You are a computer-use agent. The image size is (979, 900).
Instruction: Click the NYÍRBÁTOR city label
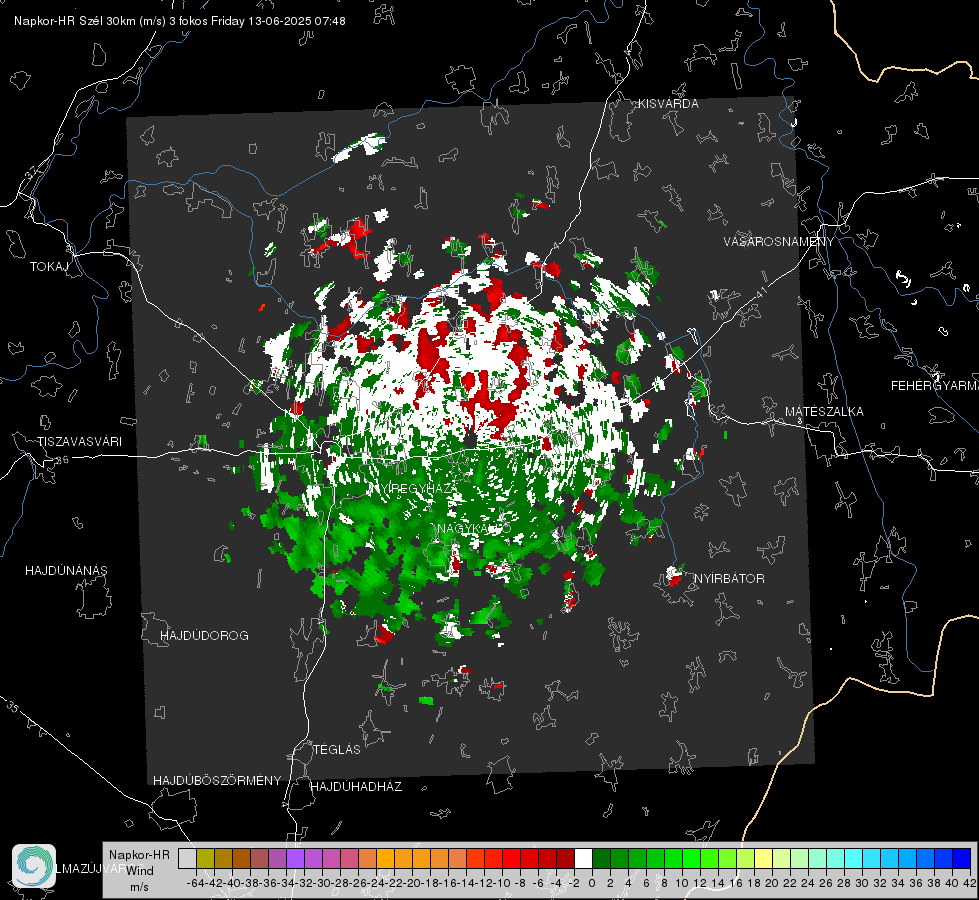(x=729, y=579)
